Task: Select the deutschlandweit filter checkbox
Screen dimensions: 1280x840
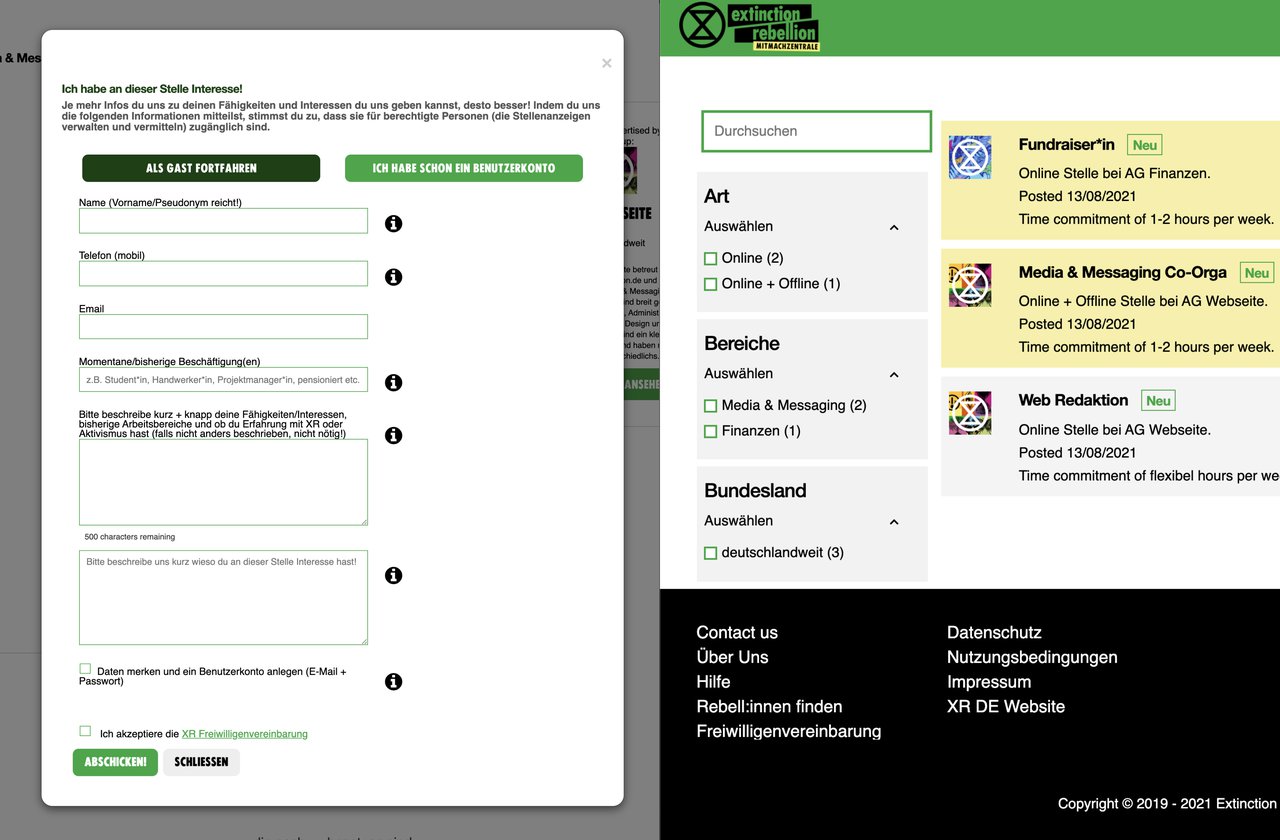Action: [x=711, y=553]
